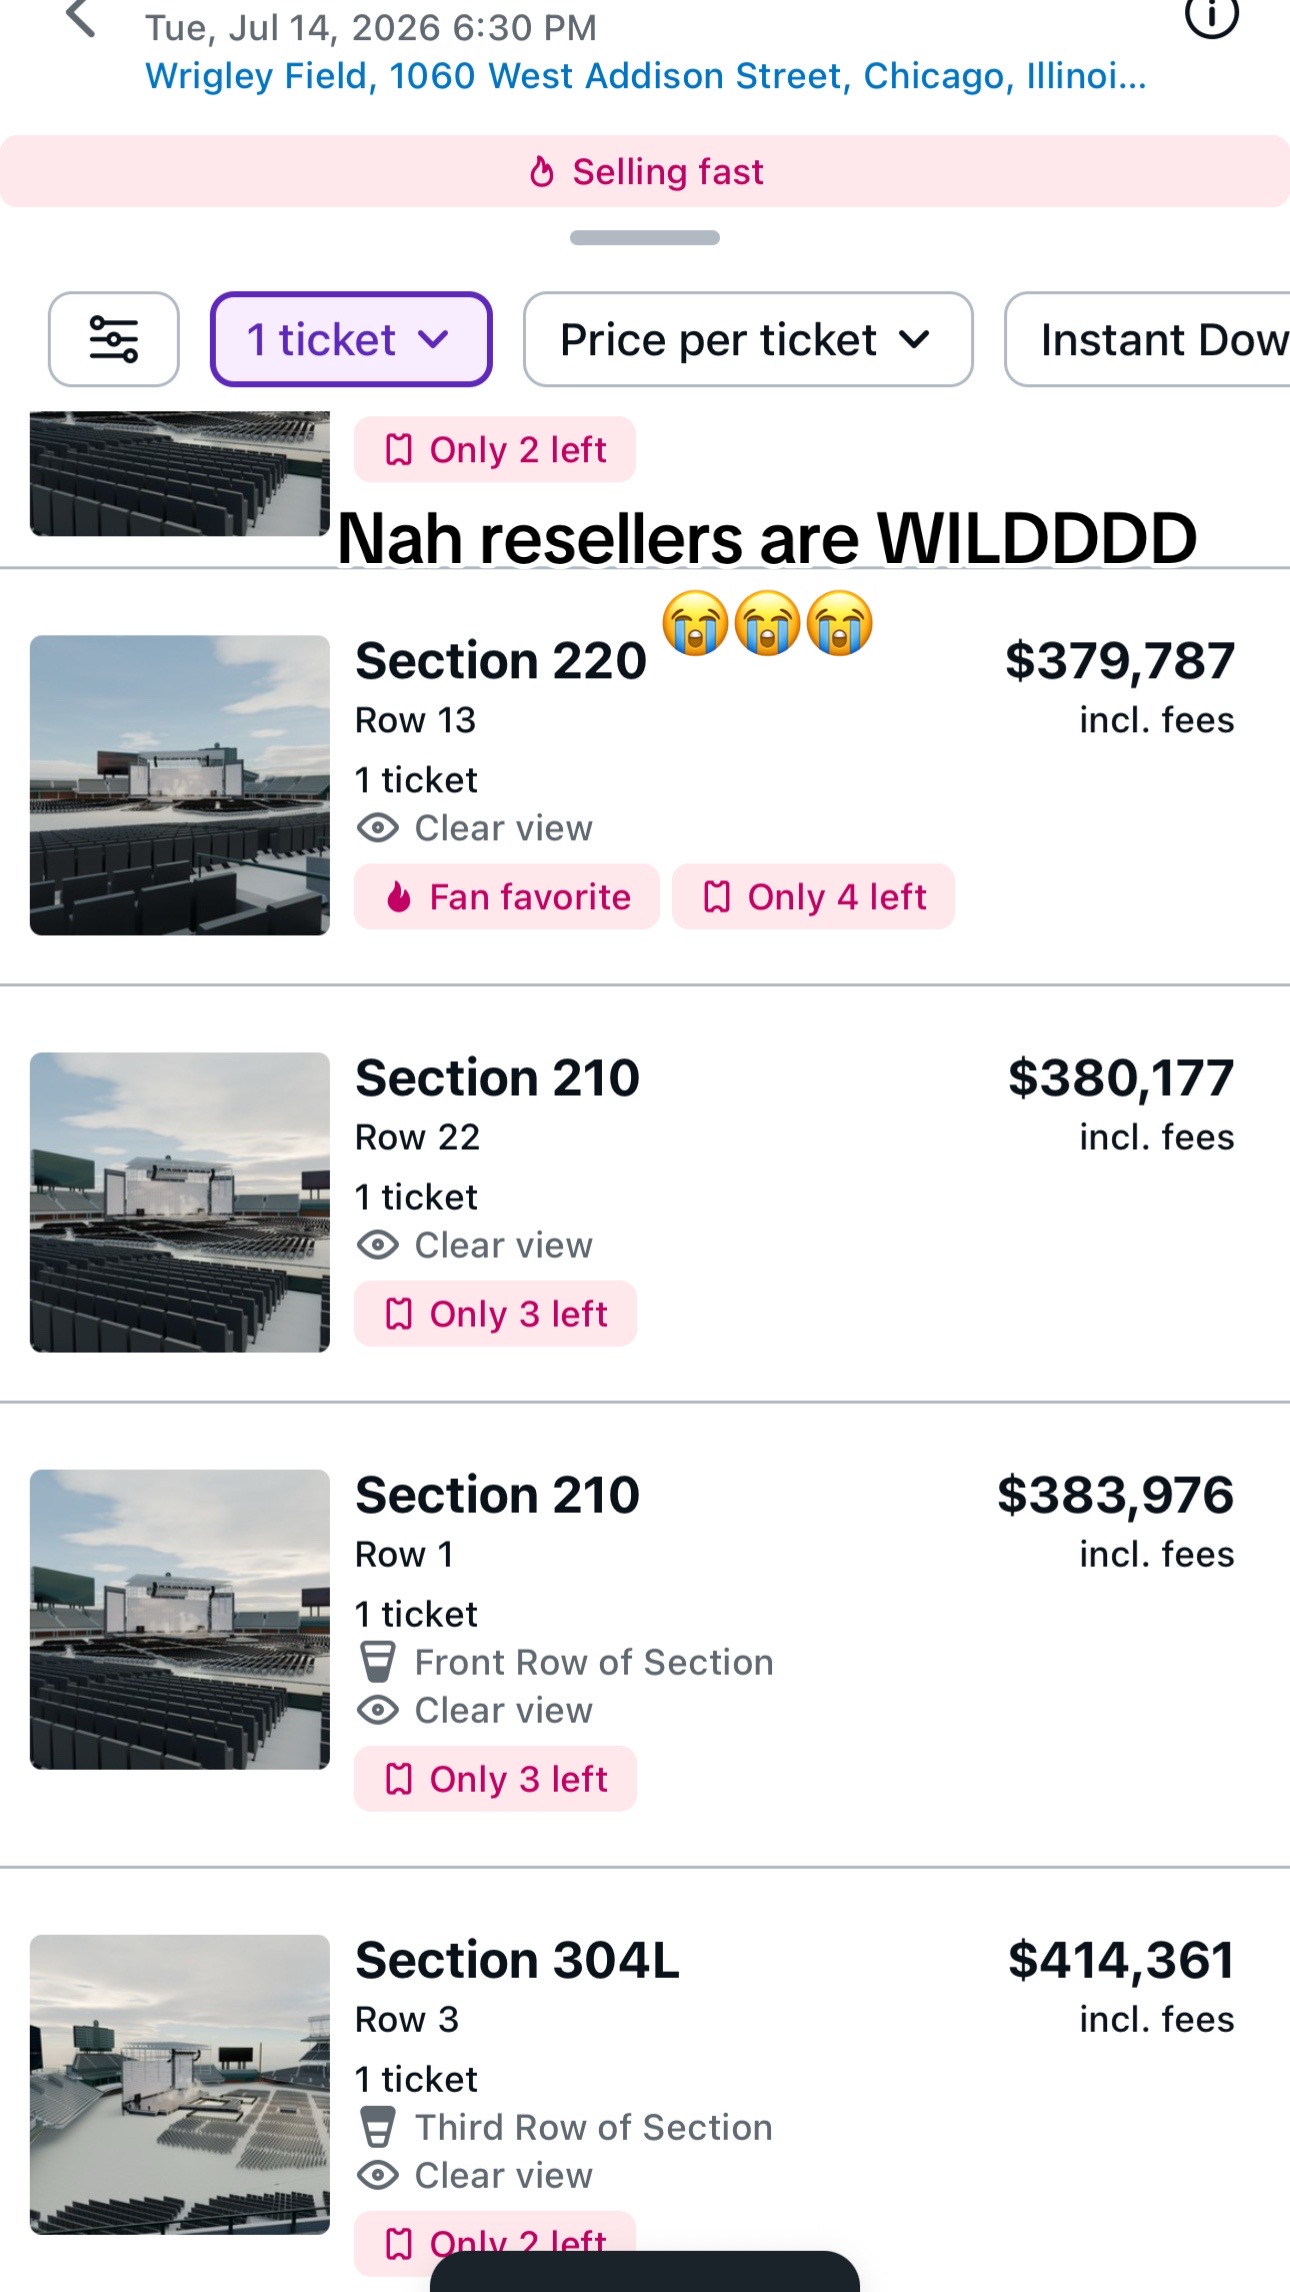Open the Wrigley Field address link
The image size is (1290, 2292).
(x=646, y=76)
